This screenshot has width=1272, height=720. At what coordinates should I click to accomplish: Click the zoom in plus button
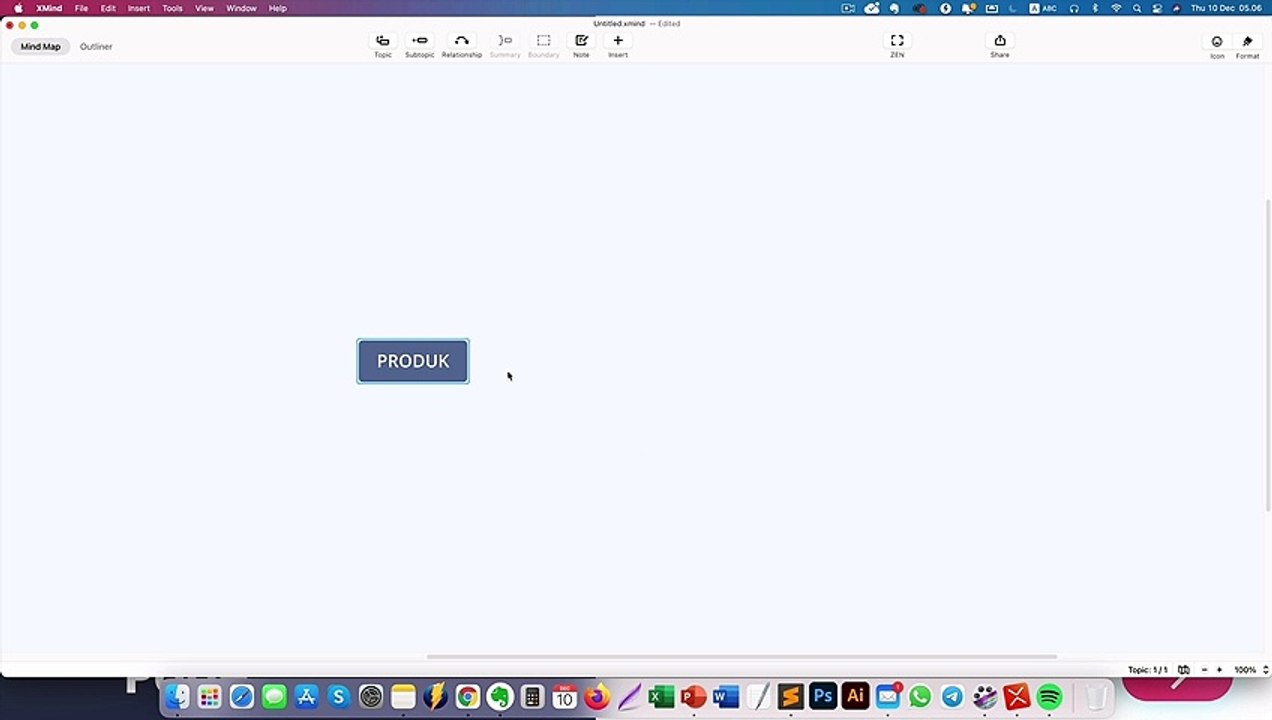pyautogui.click(x=1219, y=670)
